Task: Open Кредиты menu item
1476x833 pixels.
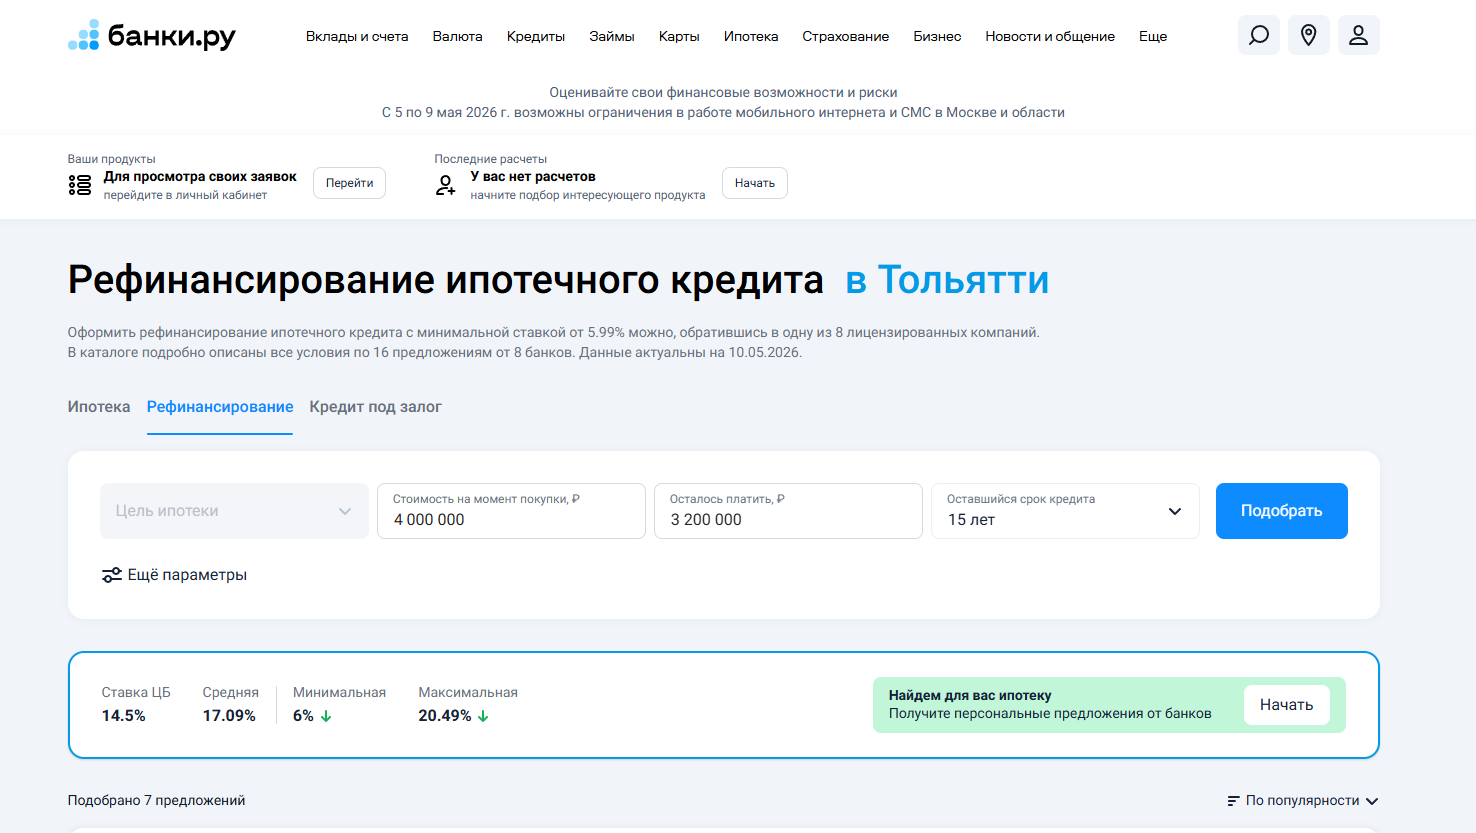Action: 536,36
